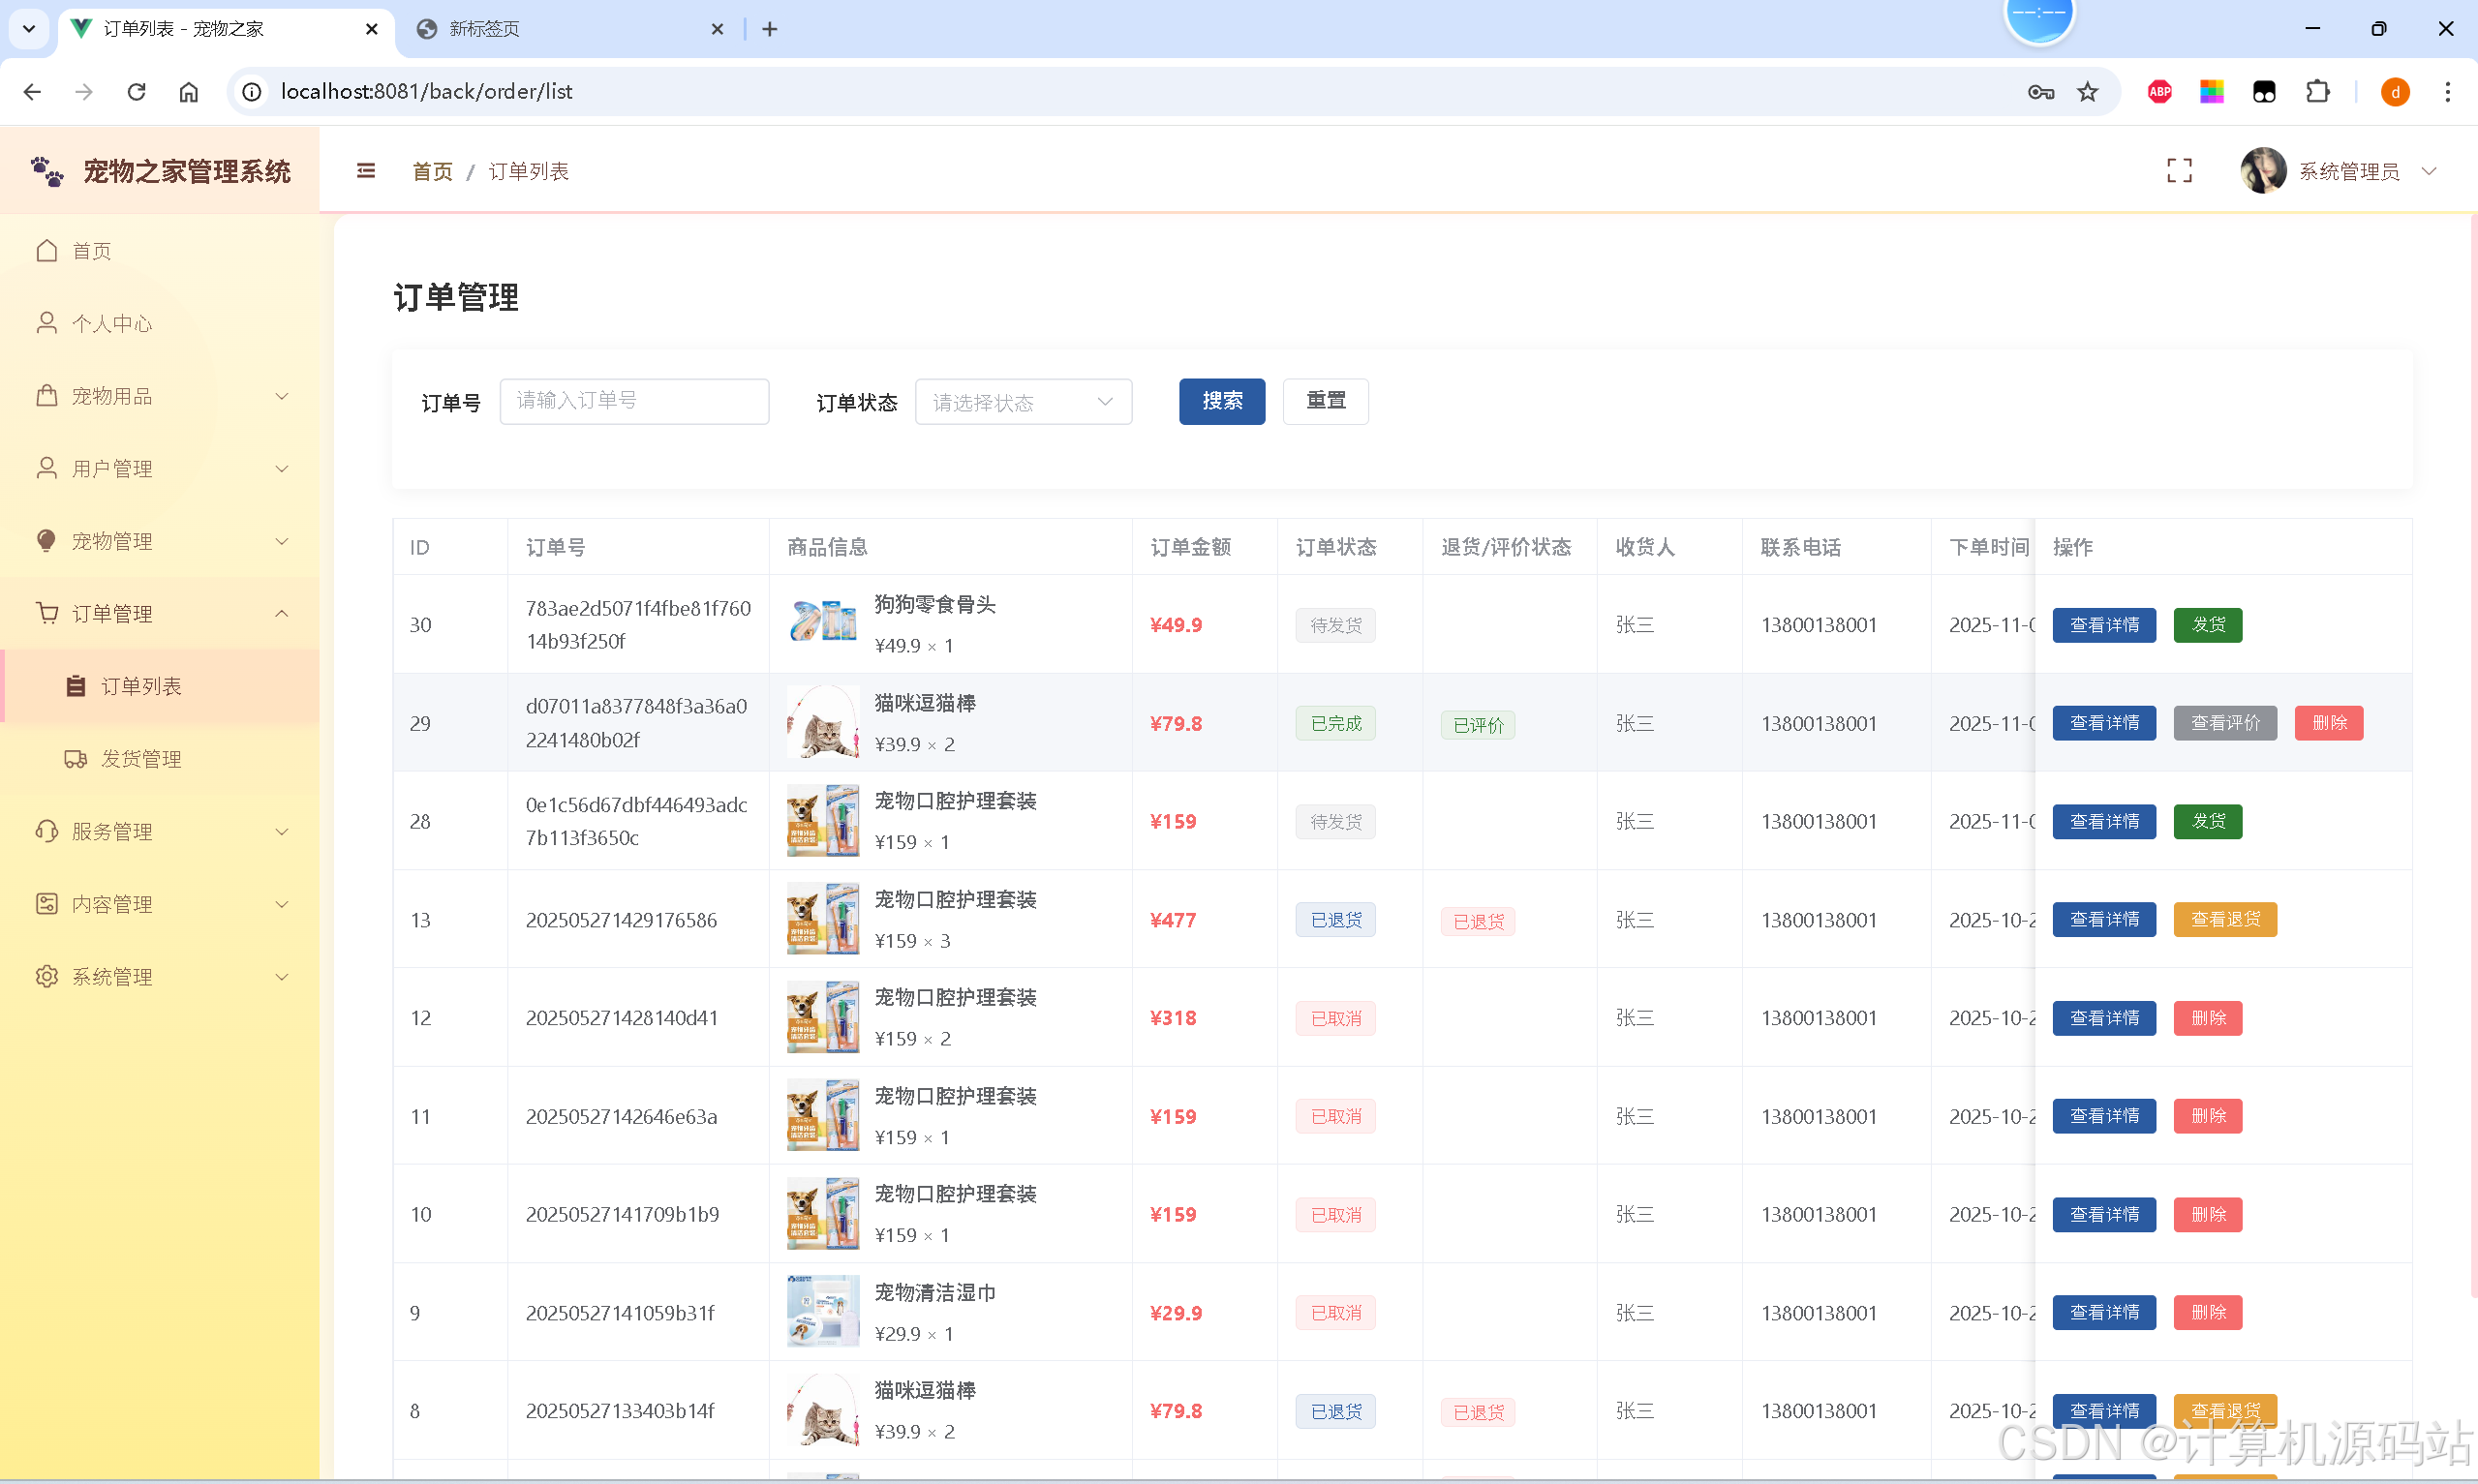Collapse the 订单管理 sidebar menu
2478x1484 pixels.
160,614
